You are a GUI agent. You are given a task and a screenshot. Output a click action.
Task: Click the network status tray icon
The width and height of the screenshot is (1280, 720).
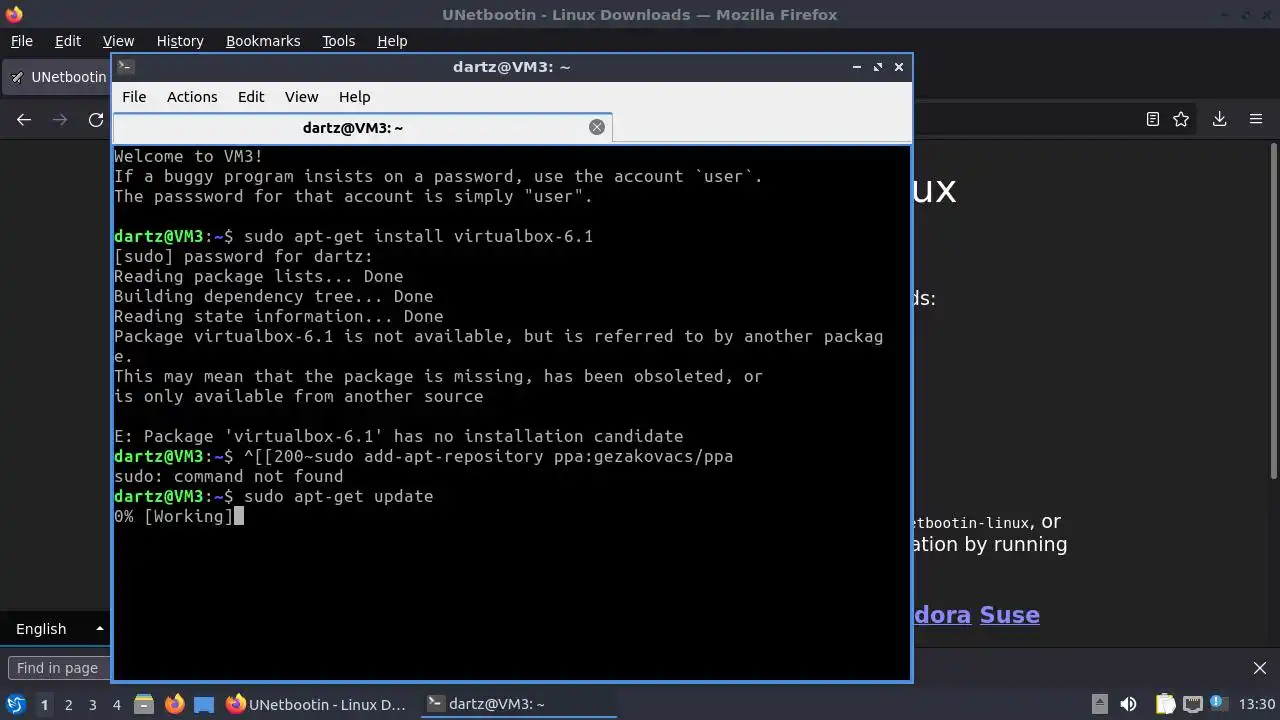click(1192, 704)
